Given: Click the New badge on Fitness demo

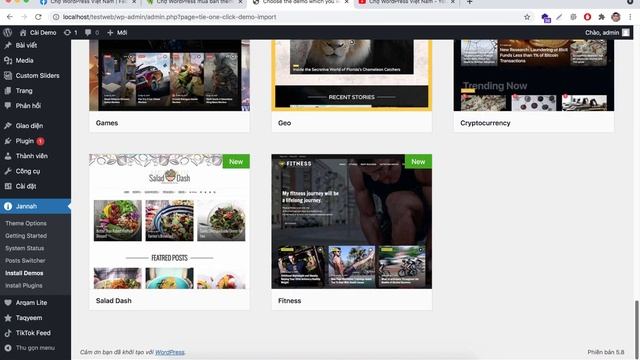Looking at the screenshot, I should click(418, 162).
